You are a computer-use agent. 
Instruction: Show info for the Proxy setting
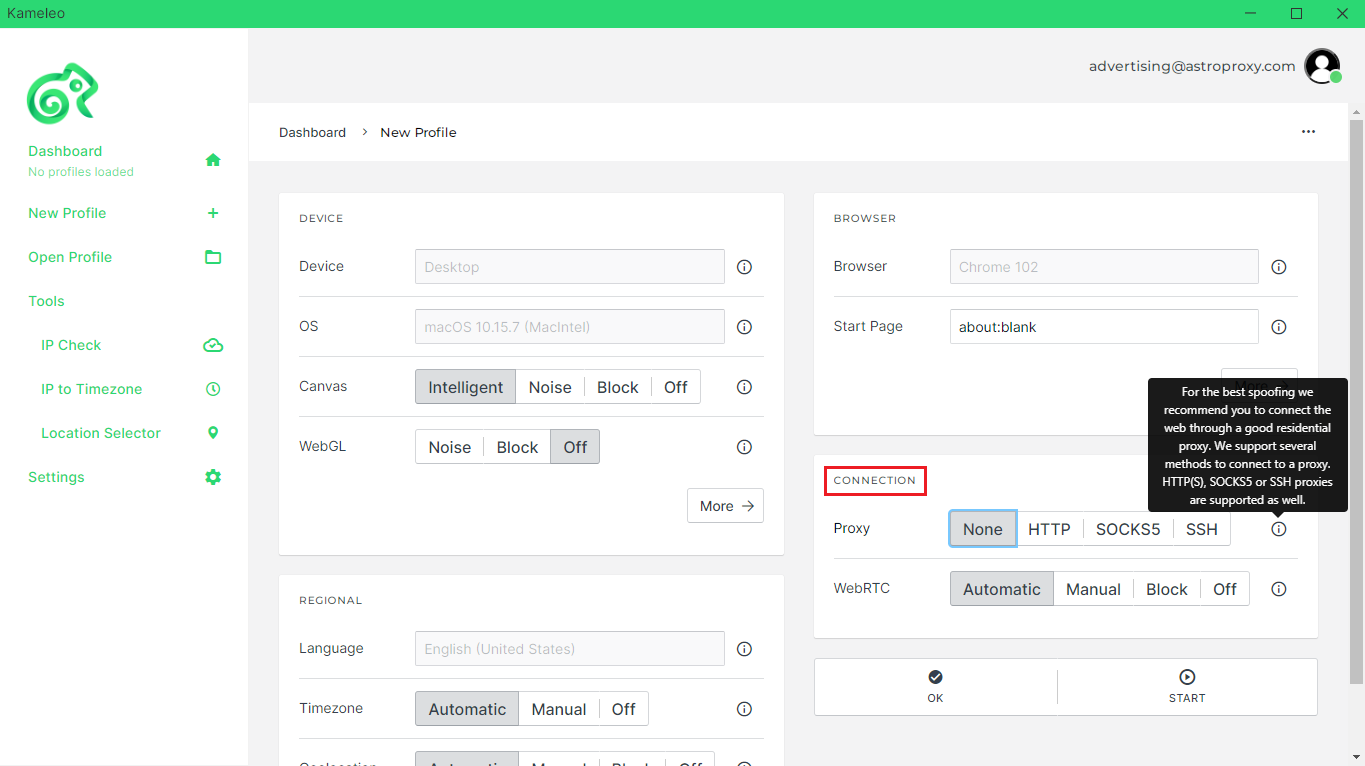(x=1278, y=529)
